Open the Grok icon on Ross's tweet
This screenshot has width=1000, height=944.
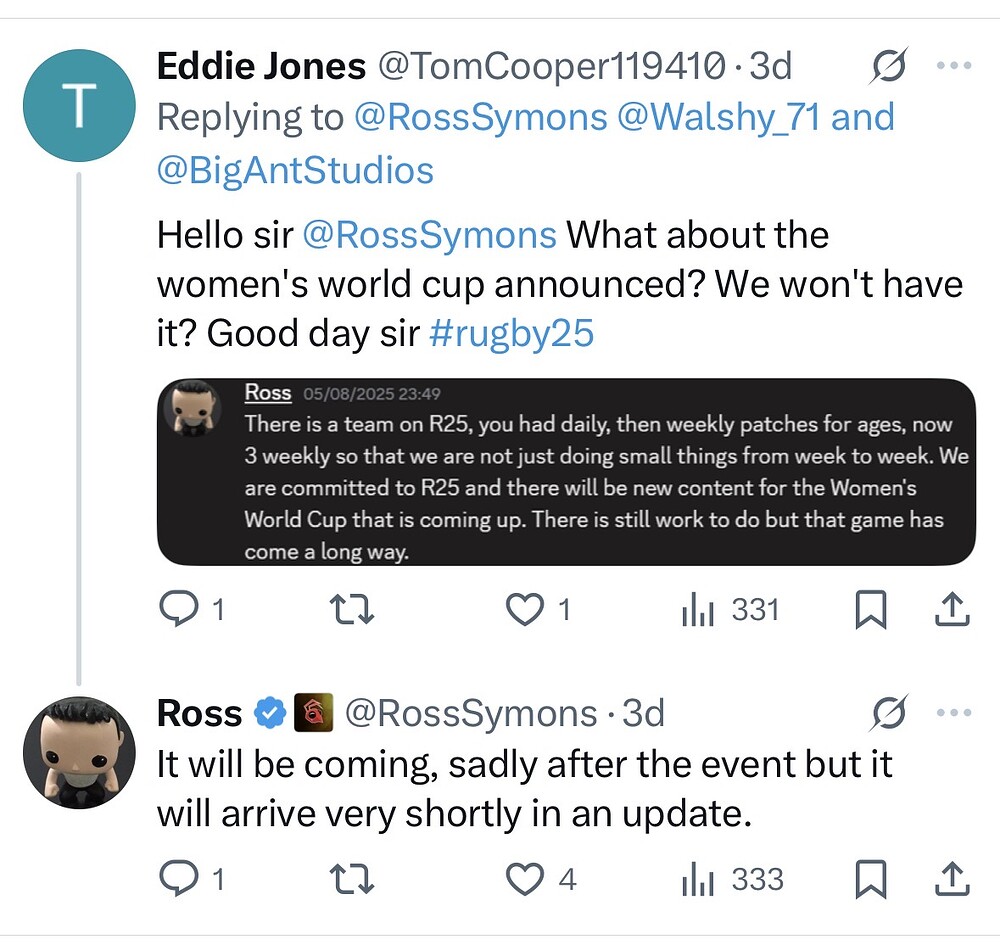click(888, 713)
